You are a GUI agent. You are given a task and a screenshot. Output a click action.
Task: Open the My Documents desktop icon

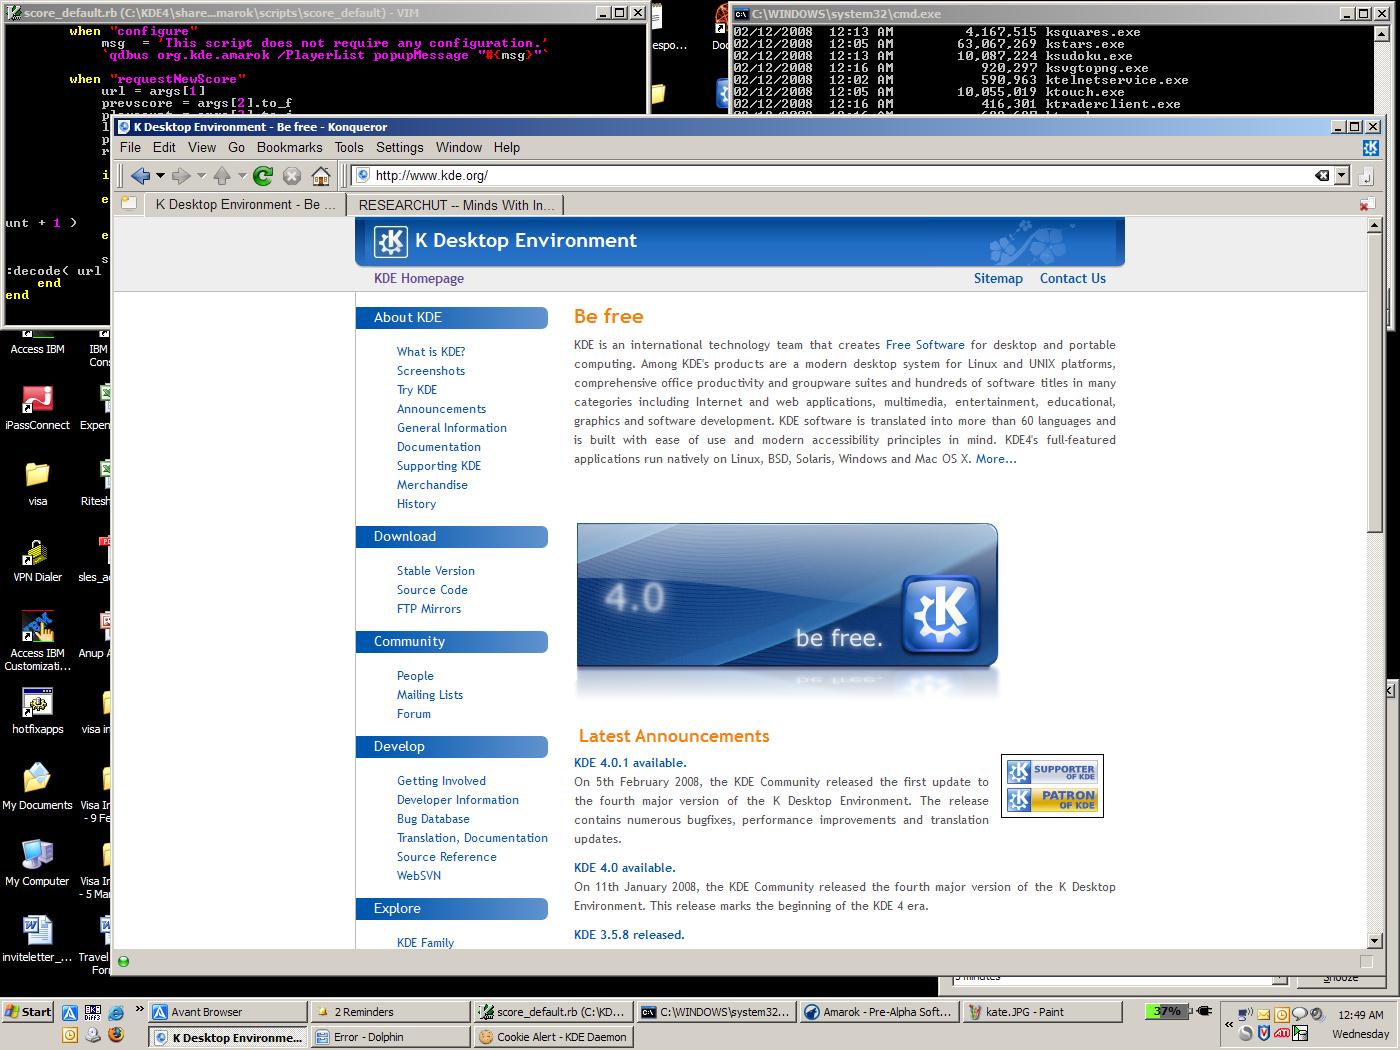point(37,785)
